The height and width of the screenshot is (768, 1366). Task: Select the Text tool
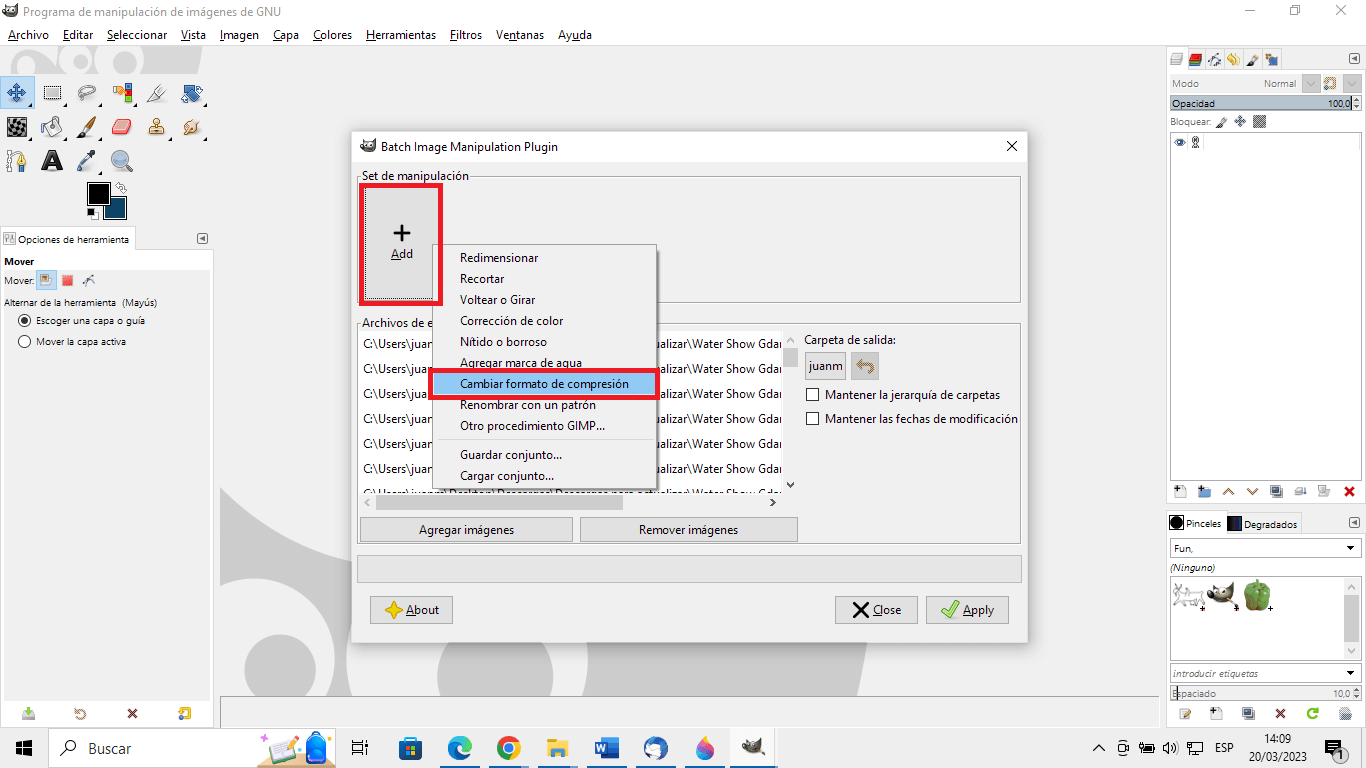[52, 160]
